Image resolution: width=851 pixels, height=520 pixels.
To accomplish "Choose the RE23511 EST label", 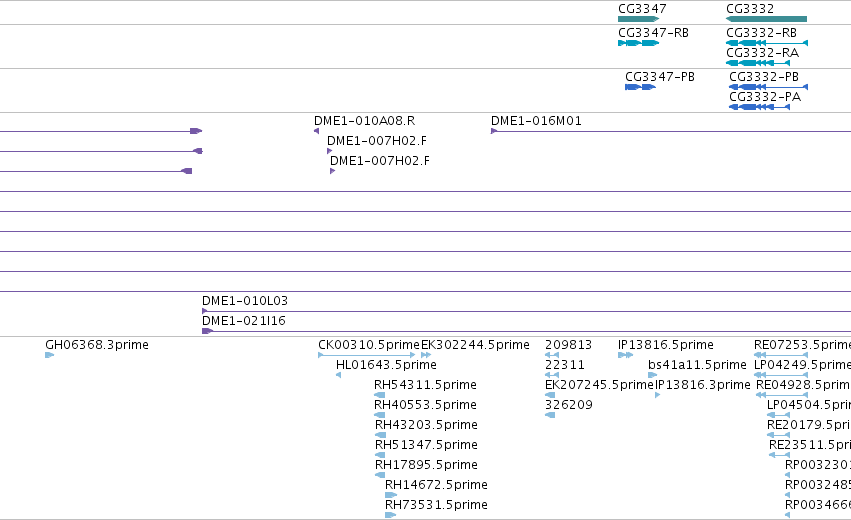I will 810,445.
